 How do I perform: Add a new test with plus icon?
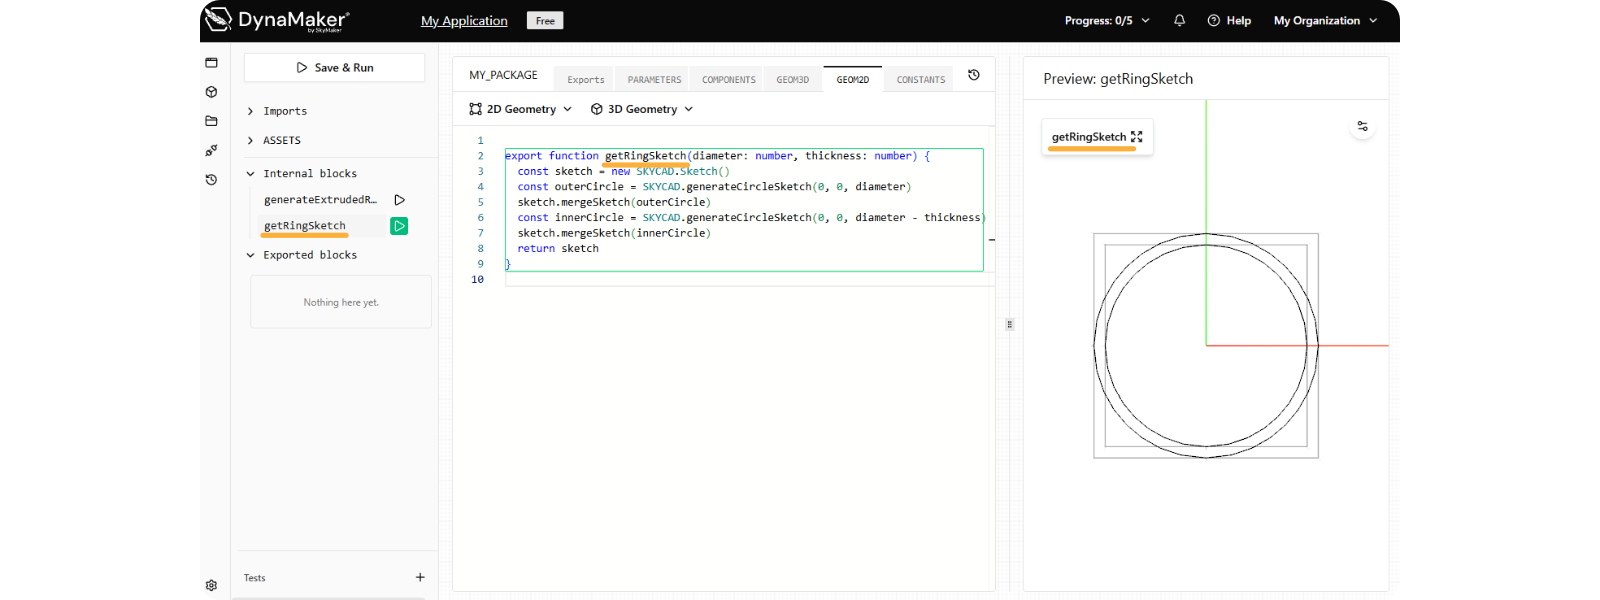[420, 577]
